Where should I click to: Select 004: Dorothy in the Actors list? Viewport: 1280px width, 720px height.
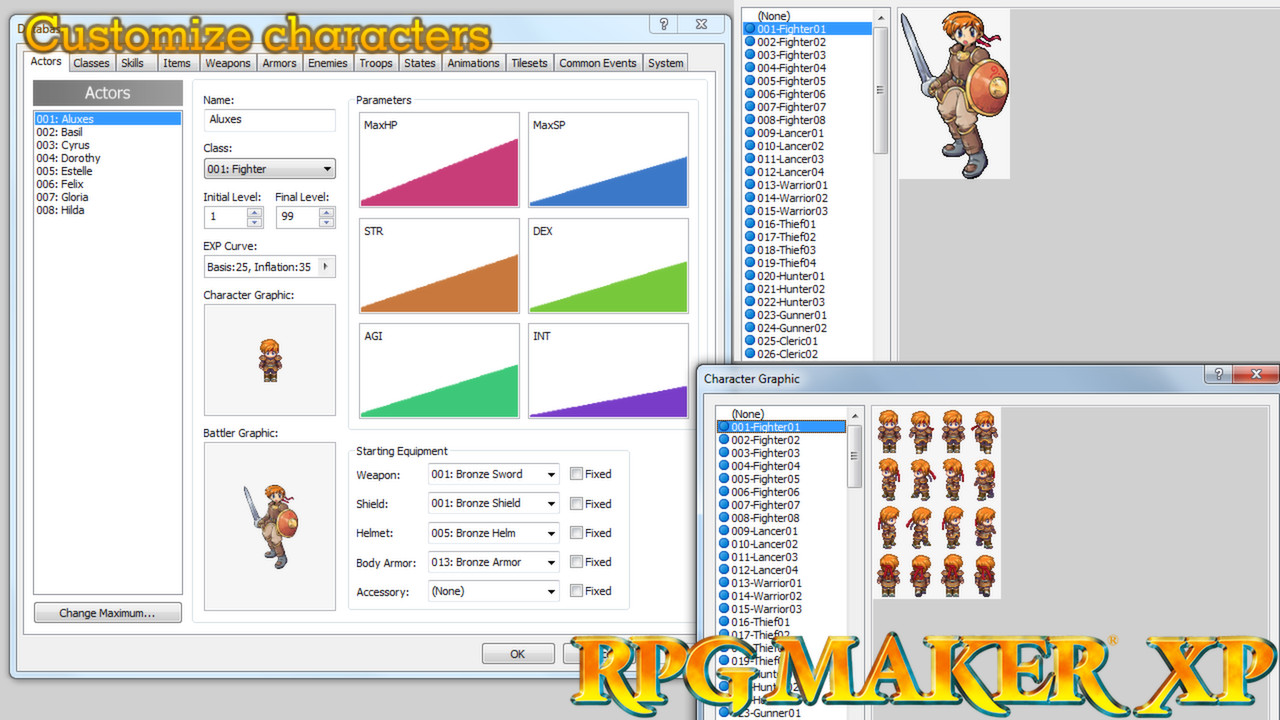pos(70,158)
